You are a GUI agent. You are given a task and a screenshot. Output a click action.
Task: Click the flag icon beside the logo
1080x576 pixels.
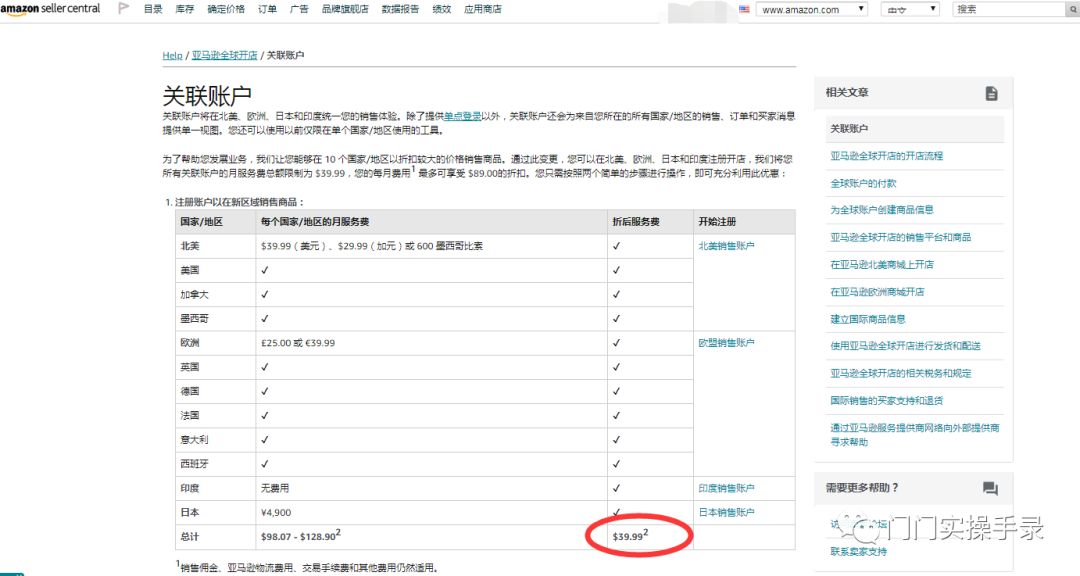coord(124,9)
